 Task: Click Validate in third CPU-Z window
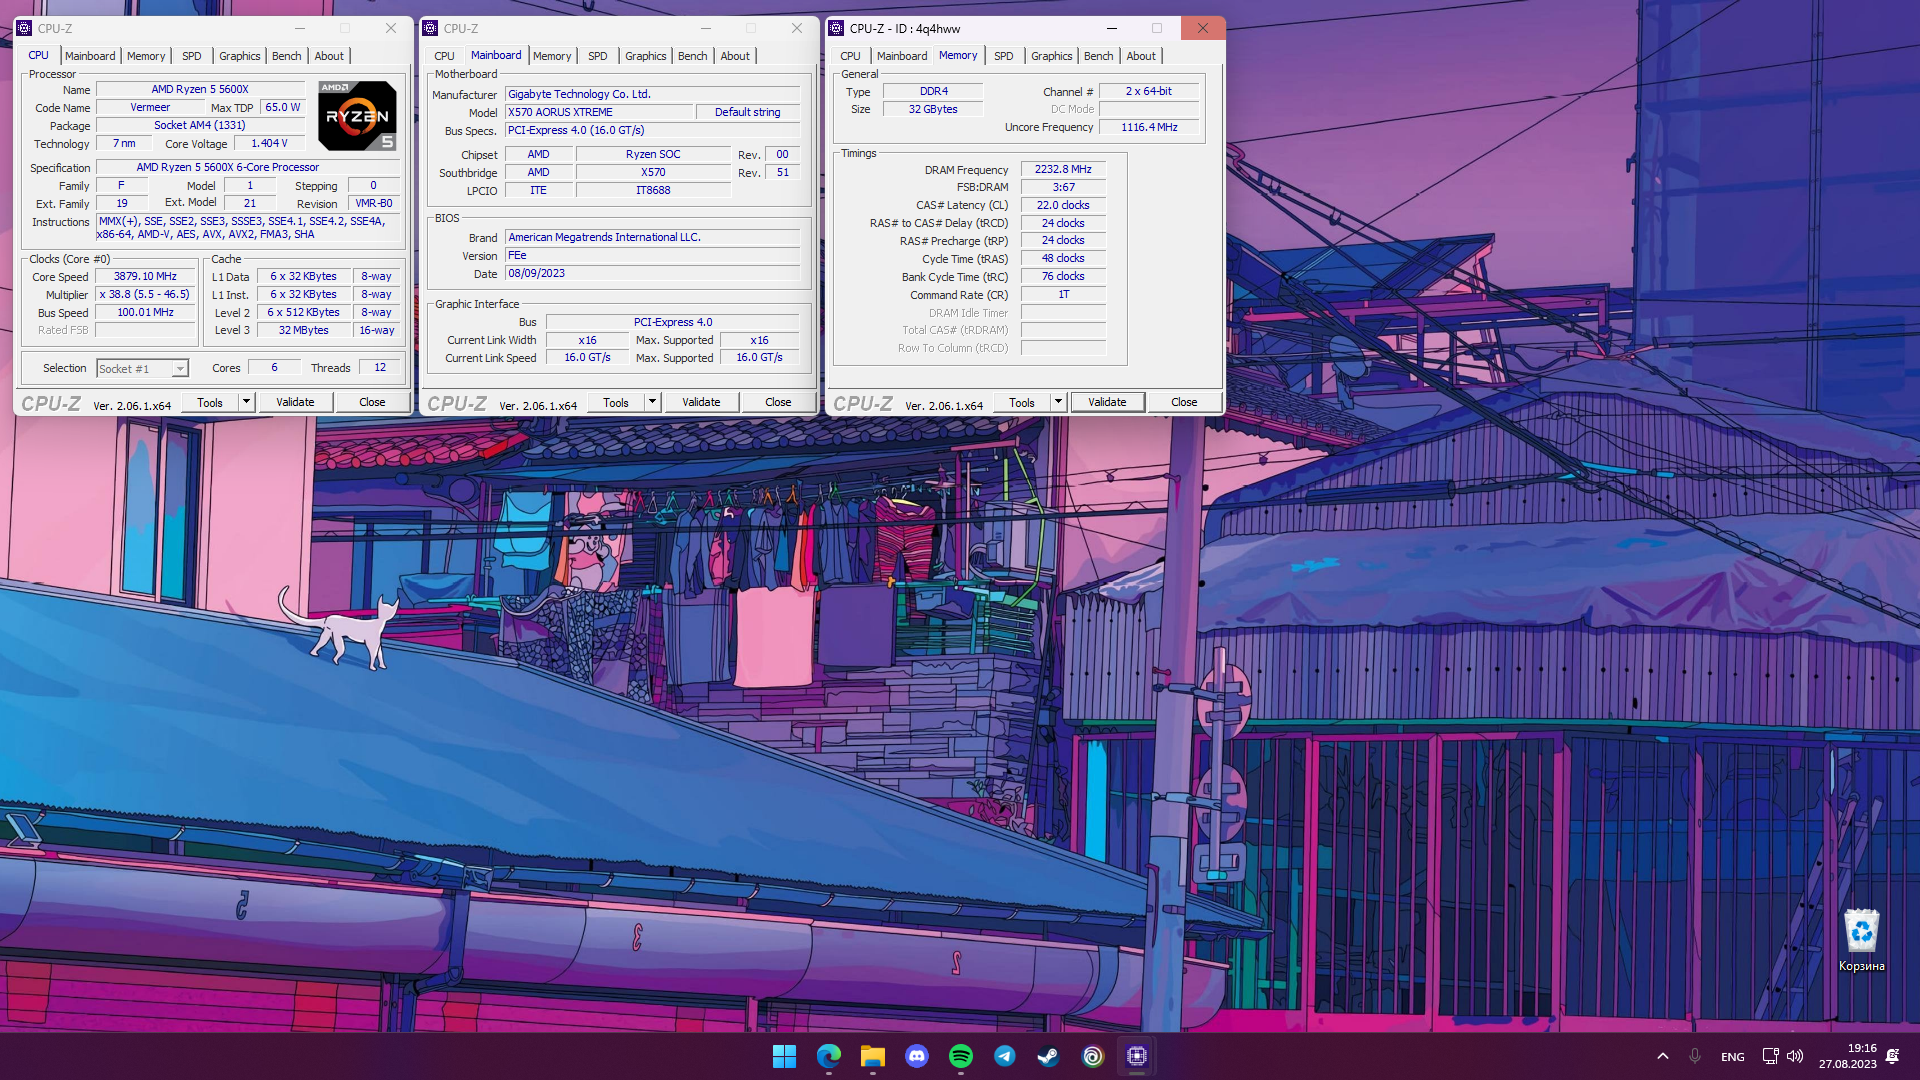pyautogui.click(x=1107, y=402)
